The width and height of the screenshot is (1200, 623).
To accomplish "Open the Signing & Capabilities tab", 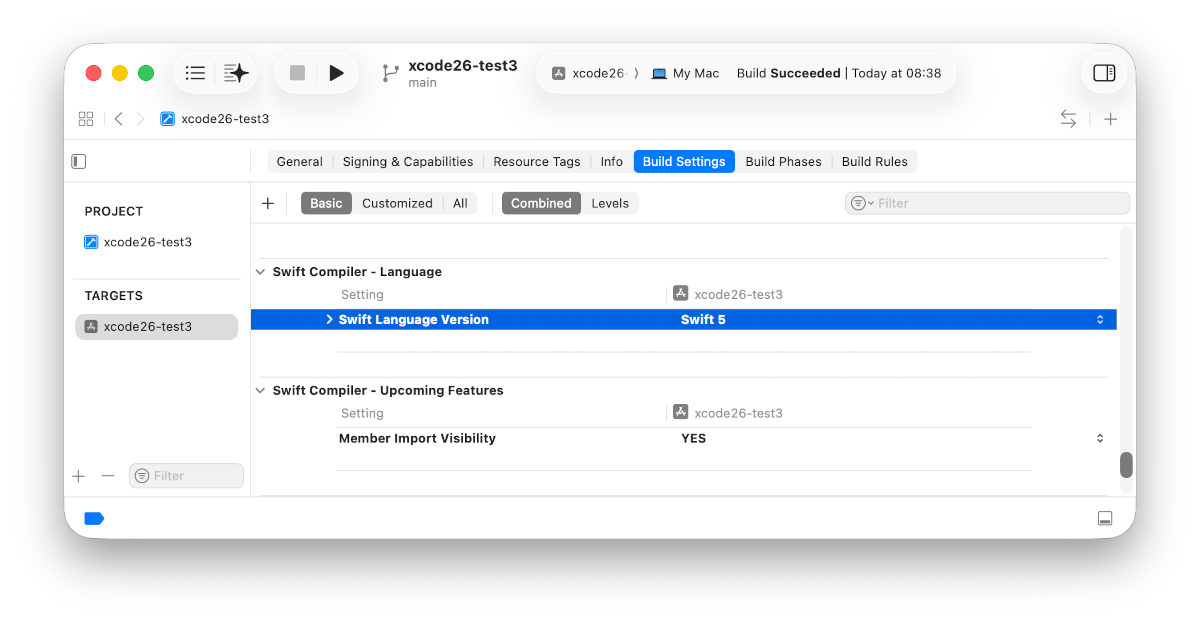I will click(408, 162).
